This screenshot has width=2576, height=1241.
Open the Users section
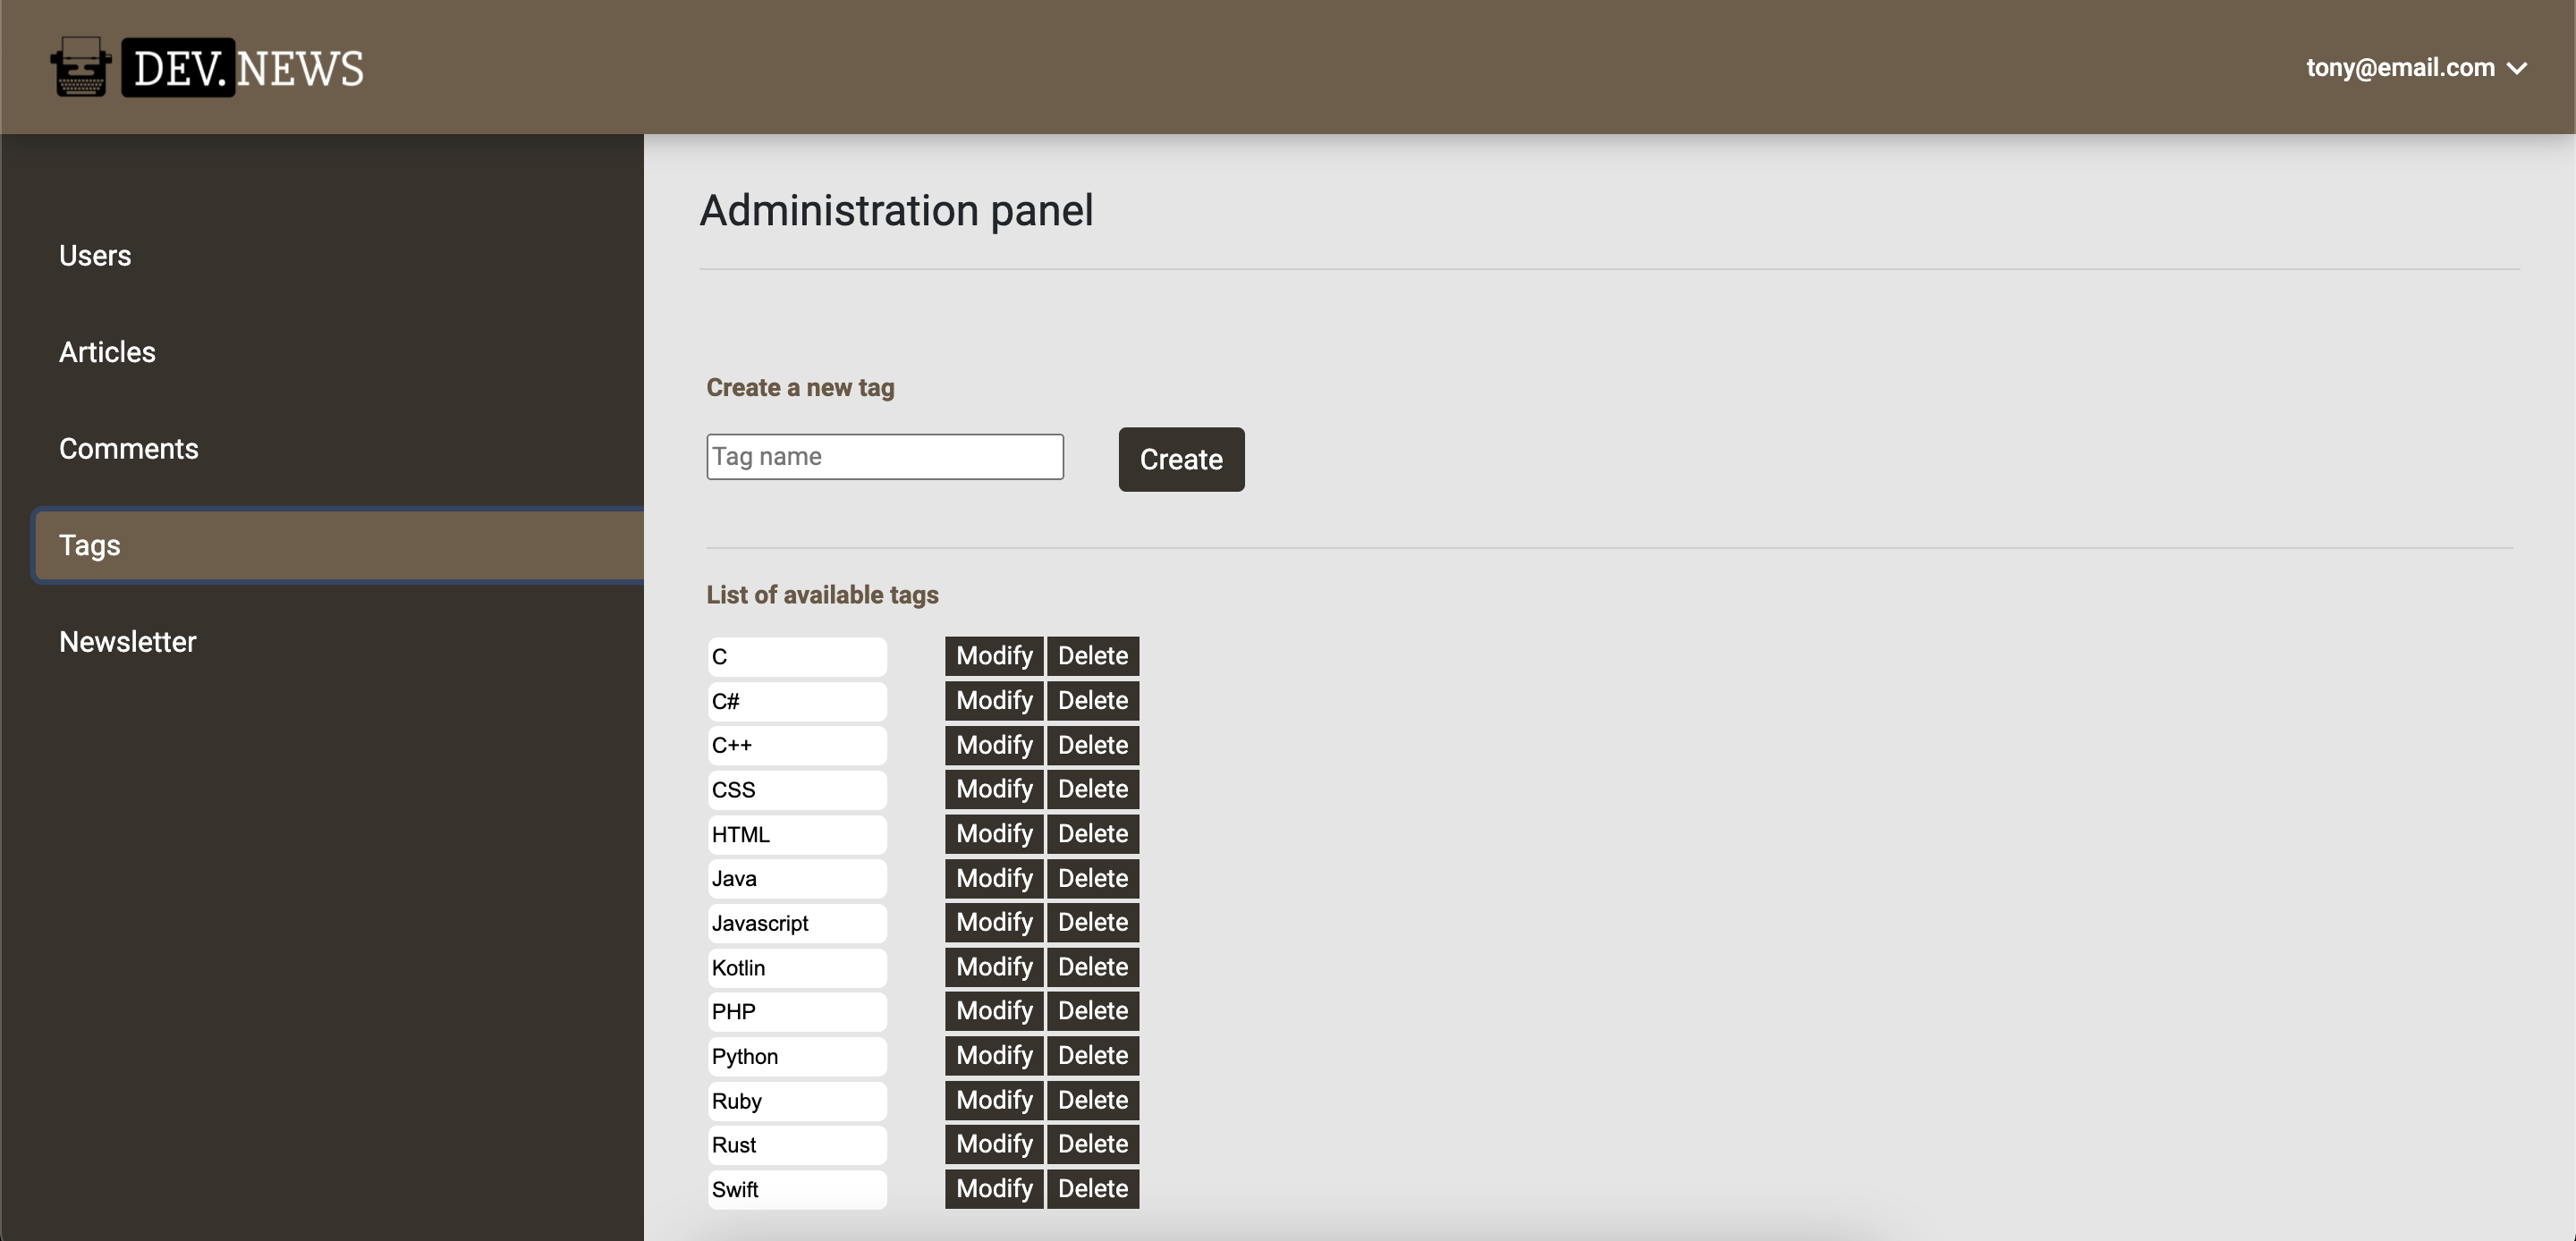(x=95, y=255)
